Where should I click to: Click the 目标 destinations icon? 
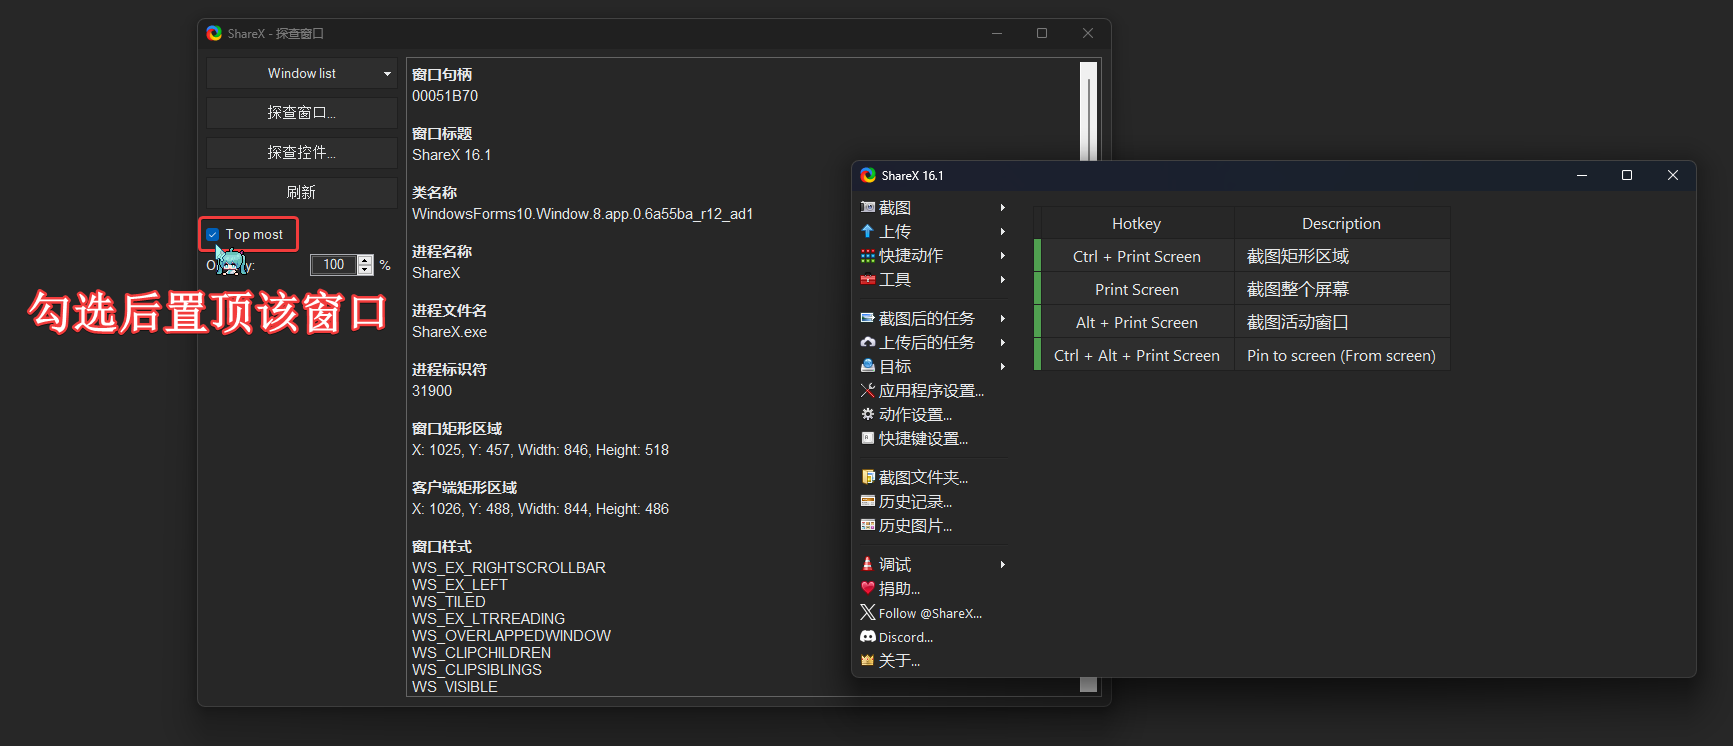[868, 366]
